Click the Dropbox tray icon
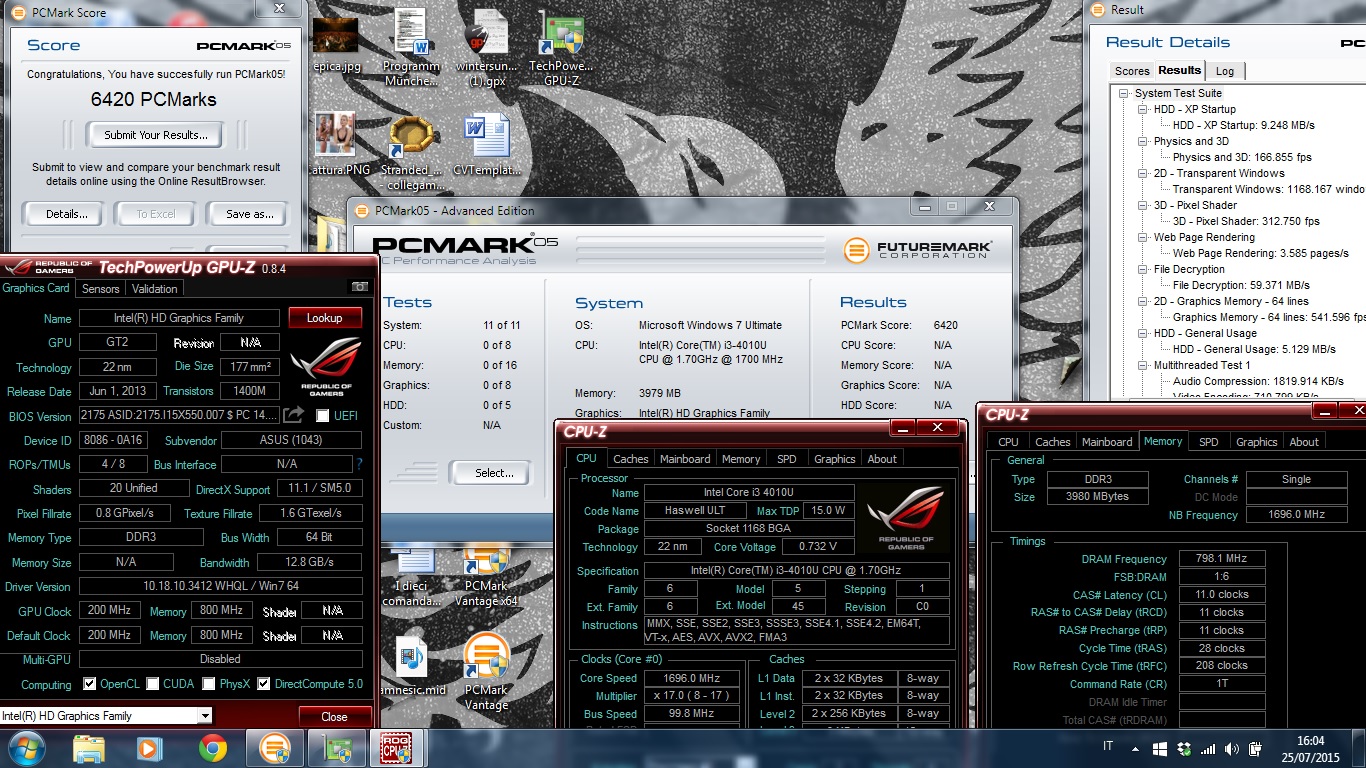This screenshot has width=1366, height=768. point(1184,749)
